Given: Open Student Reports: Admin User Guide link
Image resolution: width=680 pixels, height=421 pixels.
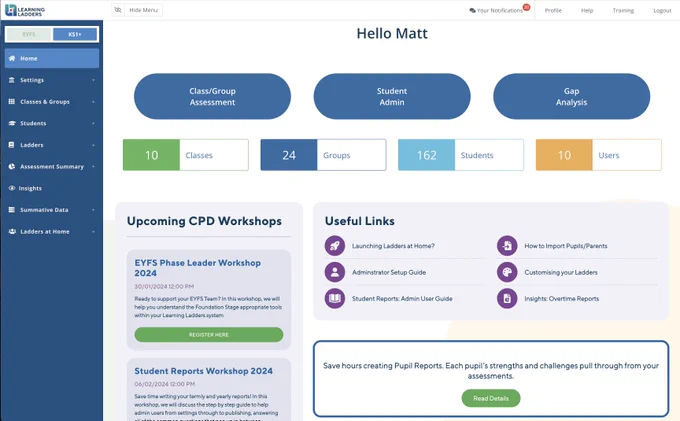Looking at the screenshot, I should click(402, 298).
